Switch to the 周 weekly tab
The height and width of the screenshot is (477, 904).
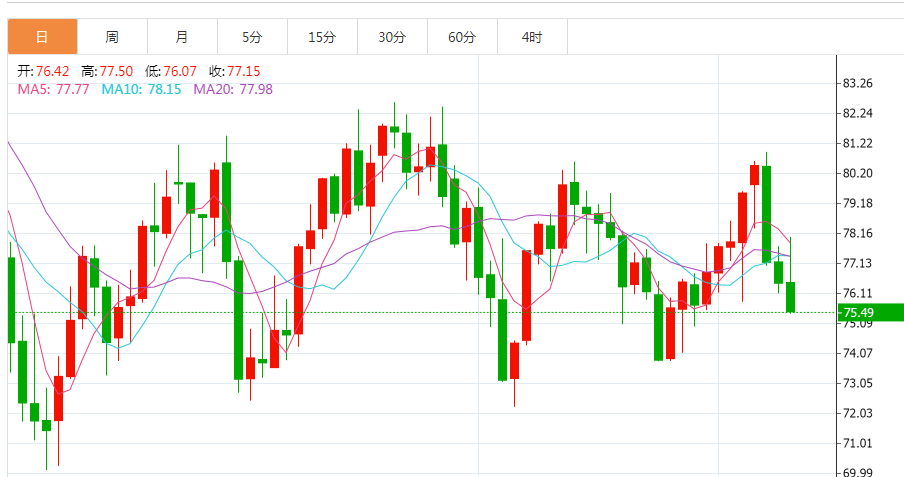point(112,37)
